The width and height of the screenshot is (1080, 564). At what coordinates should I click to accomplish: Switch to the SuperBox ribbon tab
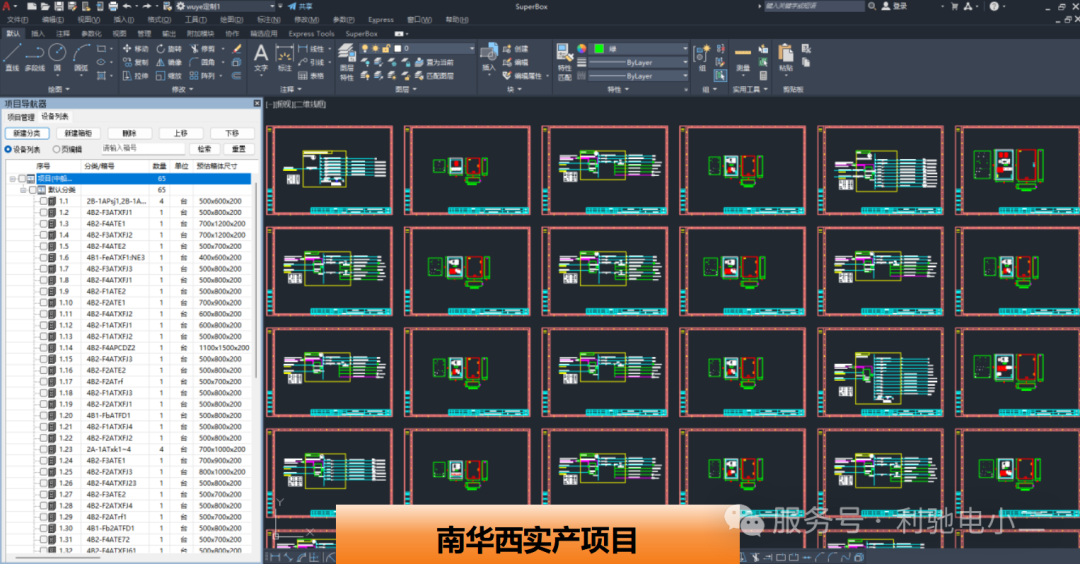pyautogui.click(x=362, y=33)
